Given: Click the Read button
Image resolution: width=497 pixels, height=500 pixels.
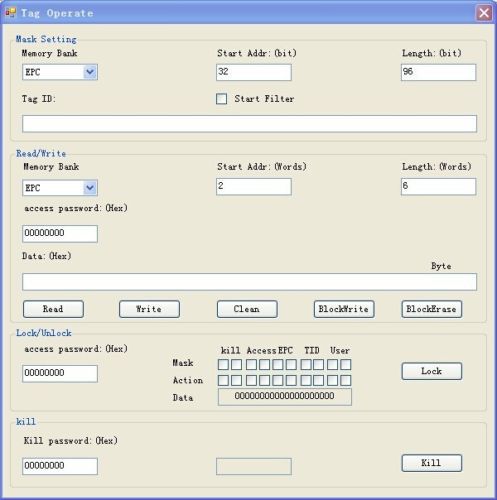Looking at the screenshot, I should point(53,309).
